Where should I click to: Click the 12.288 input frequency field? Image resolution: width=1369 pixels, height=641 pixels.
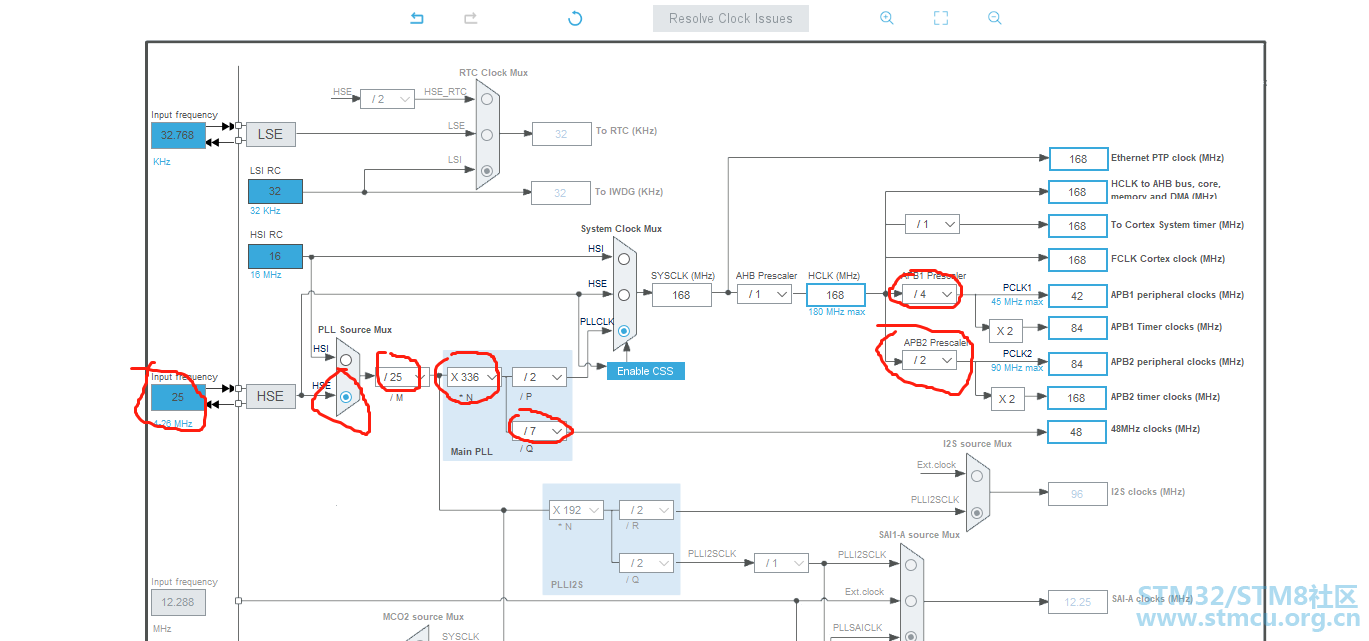pos(178,602)
